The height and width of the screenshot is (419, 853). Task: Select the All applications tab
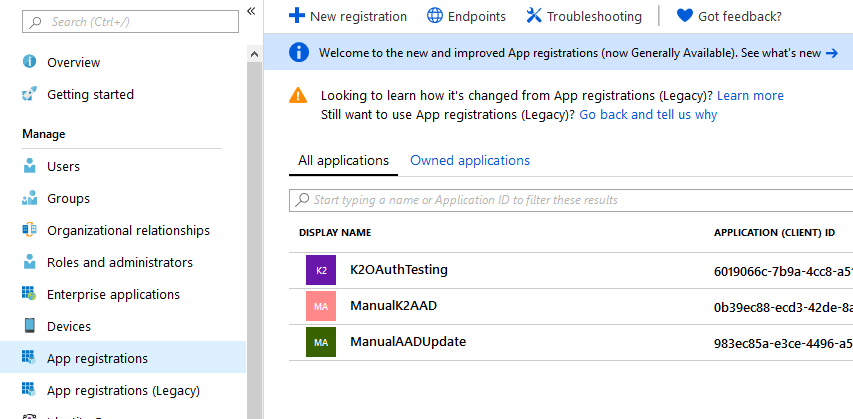pos(343,160)
